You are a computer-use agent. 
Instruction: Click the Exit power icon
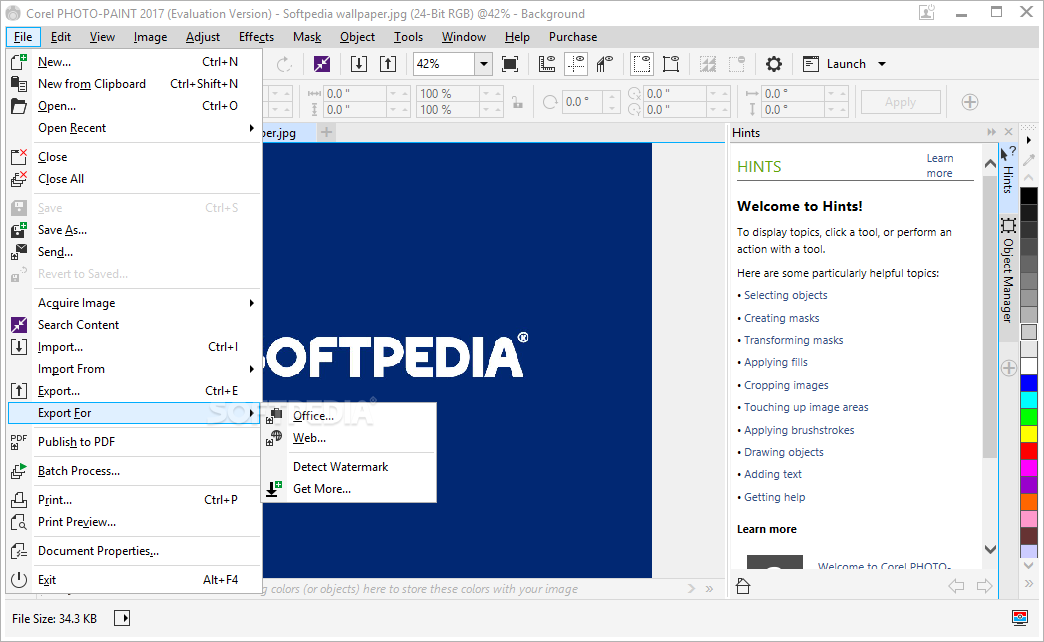tap(19, 580)
